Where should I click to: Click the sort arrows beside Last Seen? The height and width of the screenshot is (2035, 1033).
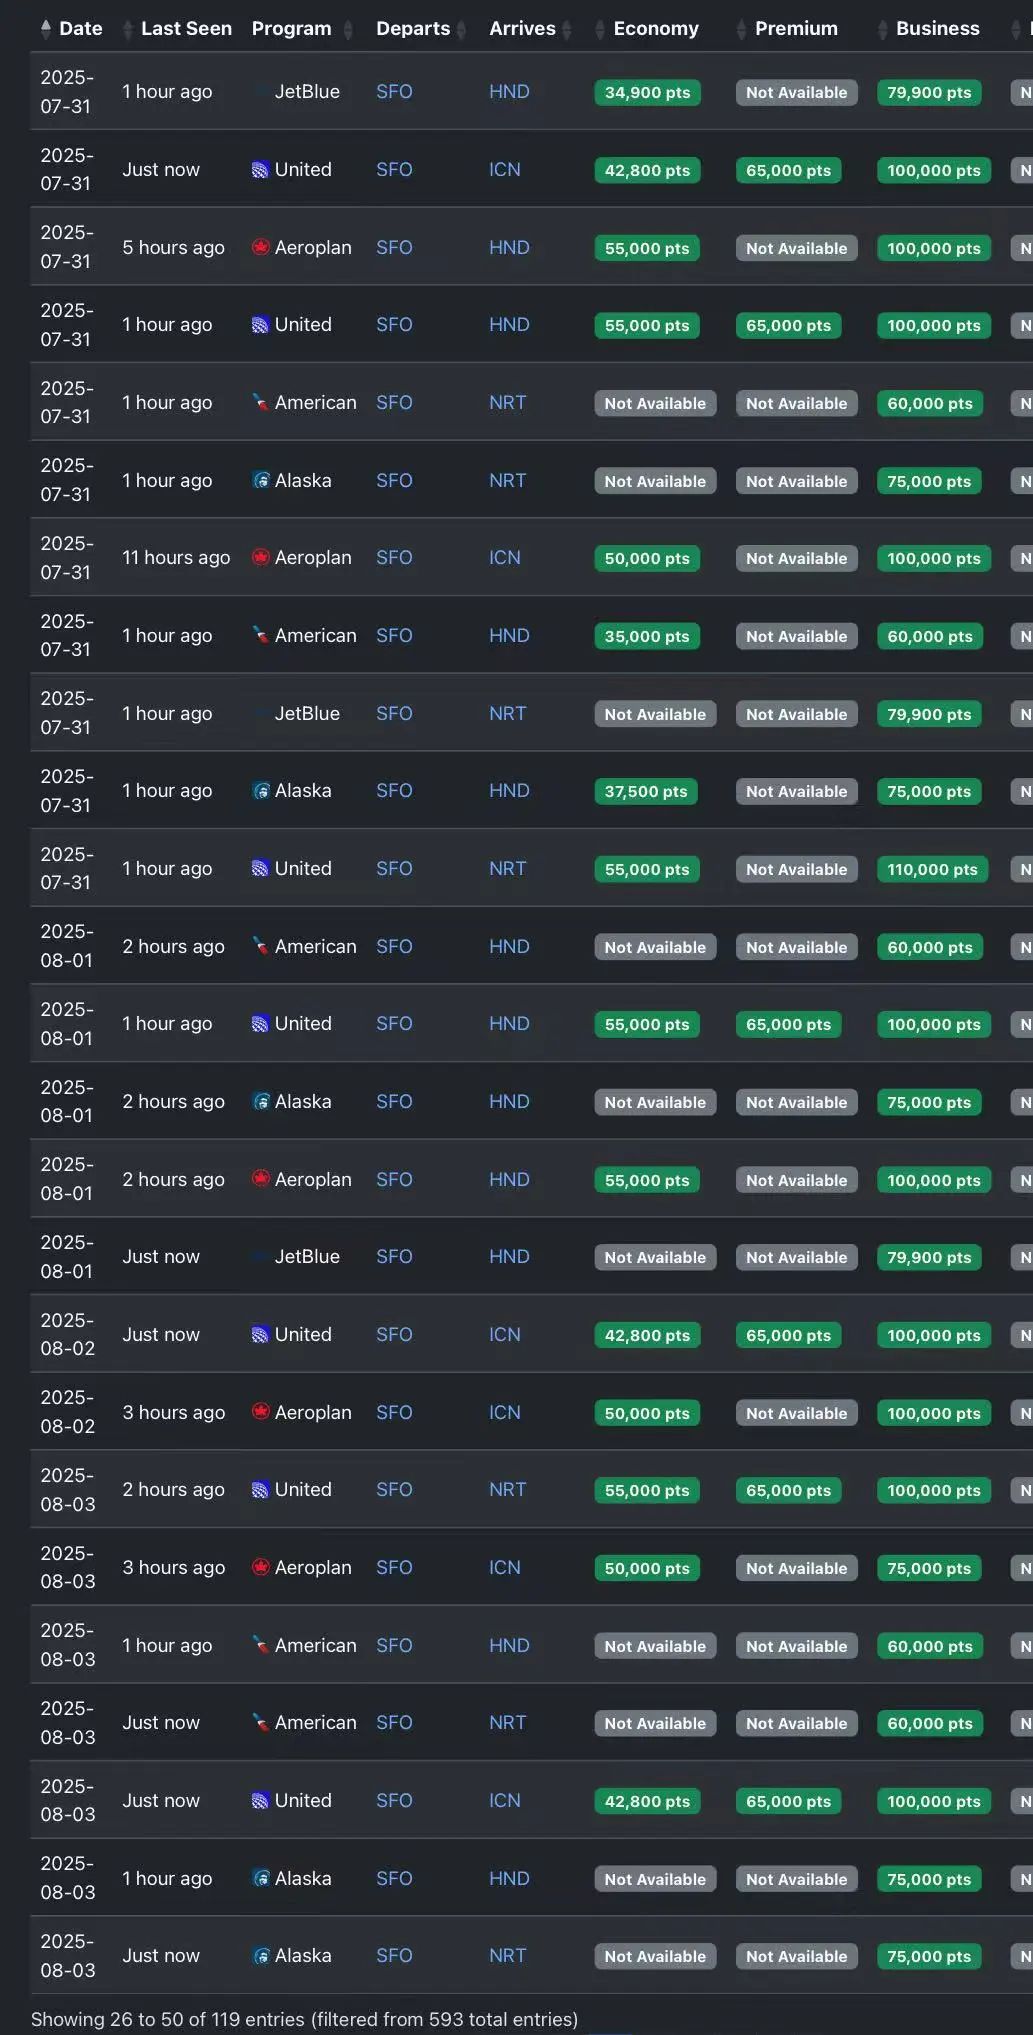pyautogui.click(x=127, y=30)
